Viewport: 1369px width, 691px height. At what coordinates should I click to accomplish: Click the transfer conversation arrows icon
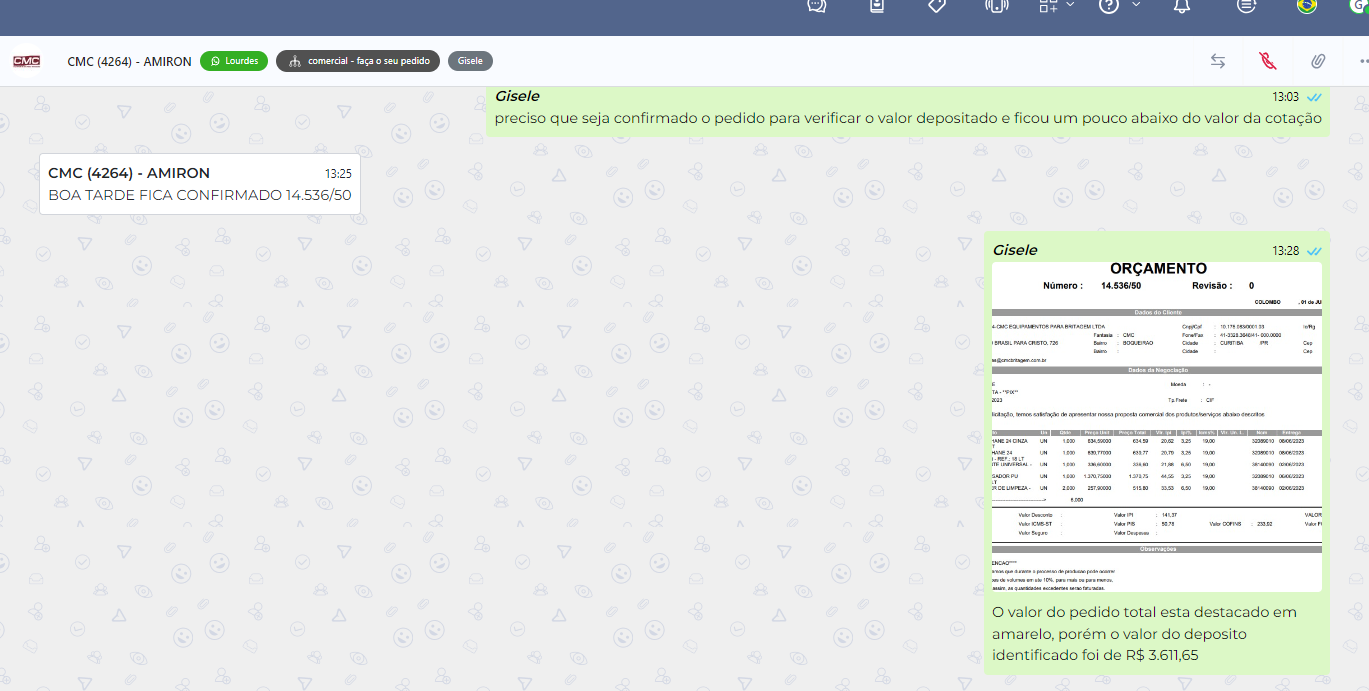click(1218, 61)
